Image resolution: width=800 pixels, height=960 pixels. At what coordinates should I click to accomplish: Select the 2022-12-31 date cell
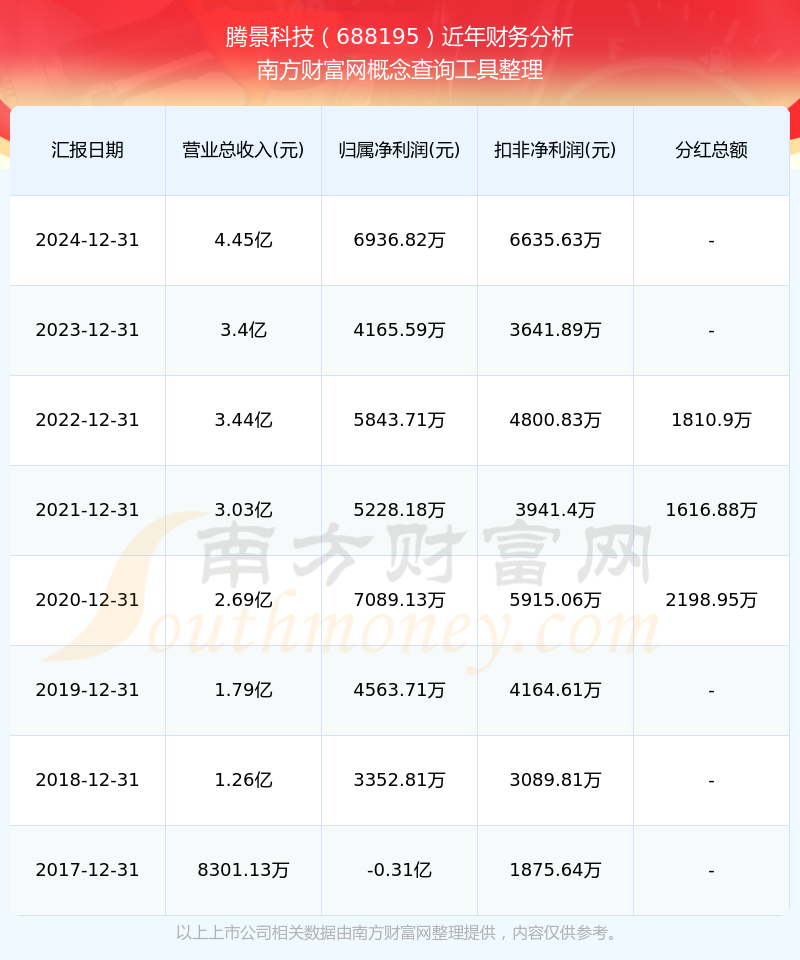(88, 420)
